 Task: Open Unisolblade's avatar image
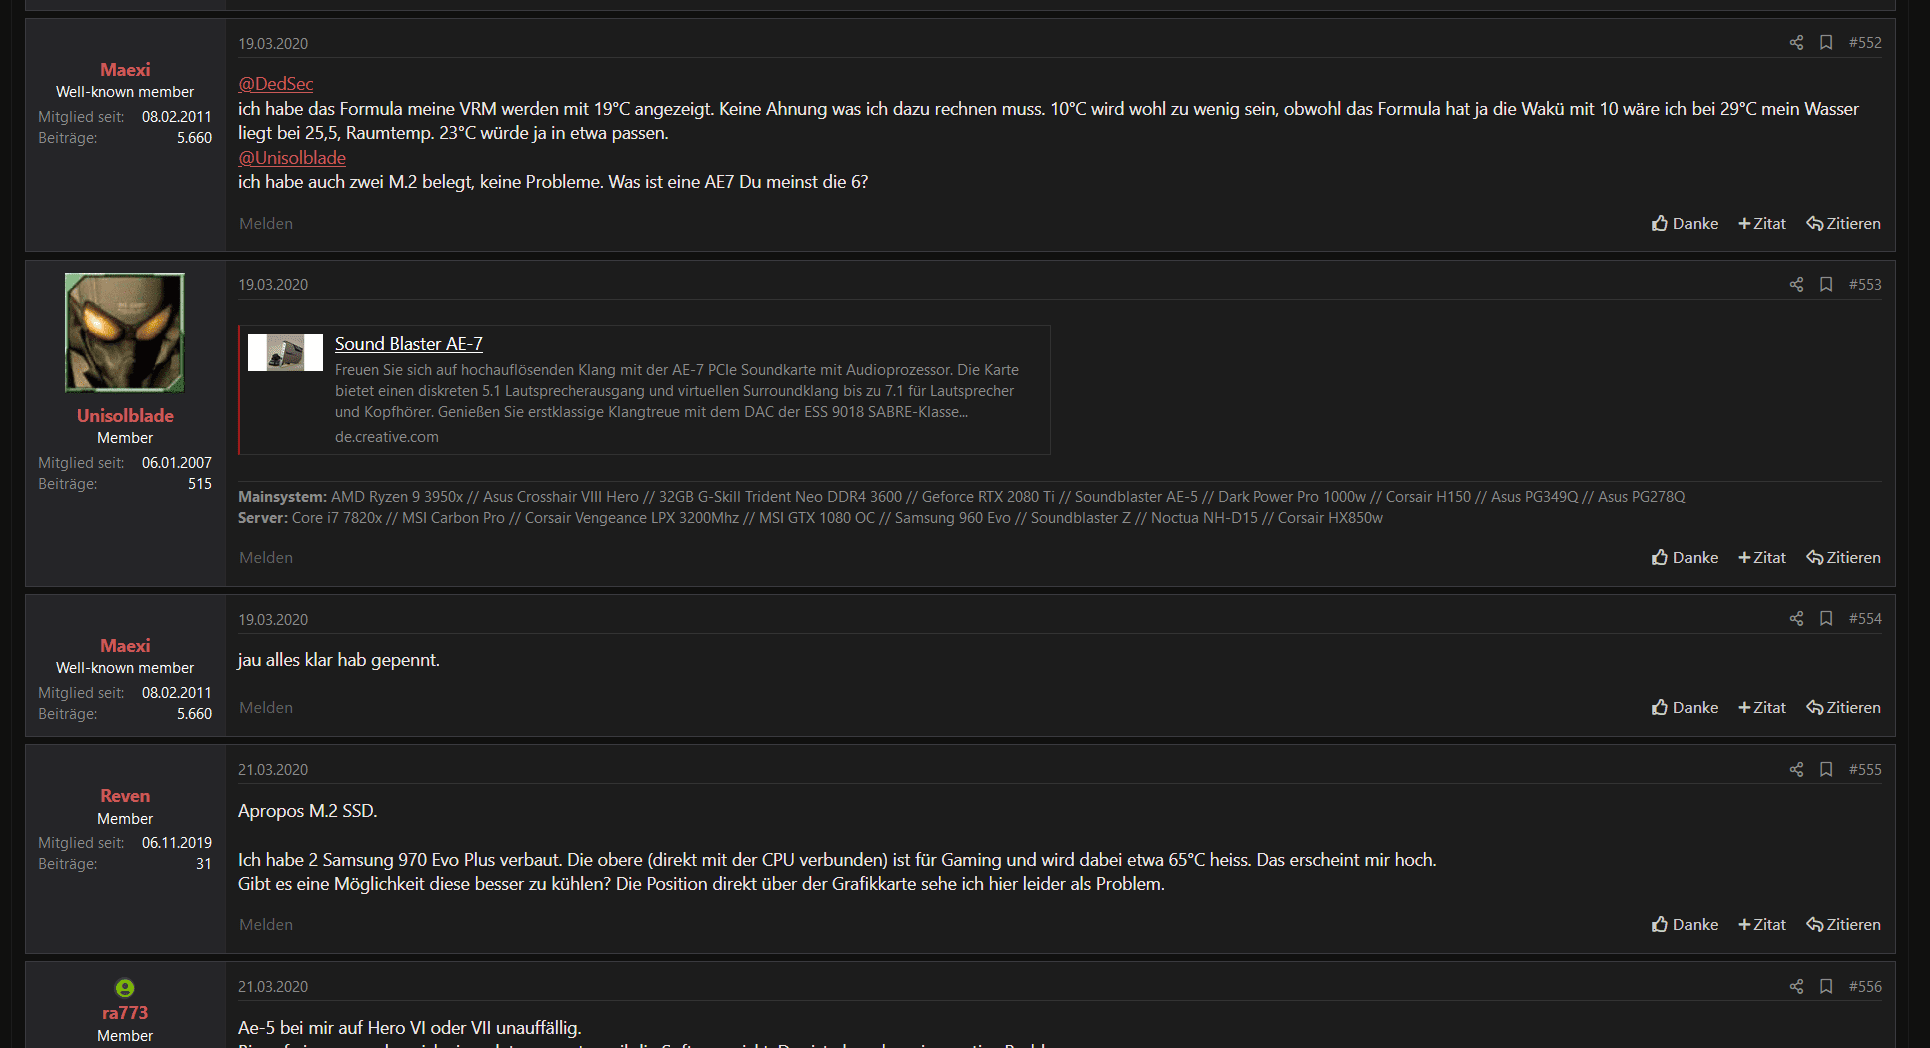click(x=125, y=332)
